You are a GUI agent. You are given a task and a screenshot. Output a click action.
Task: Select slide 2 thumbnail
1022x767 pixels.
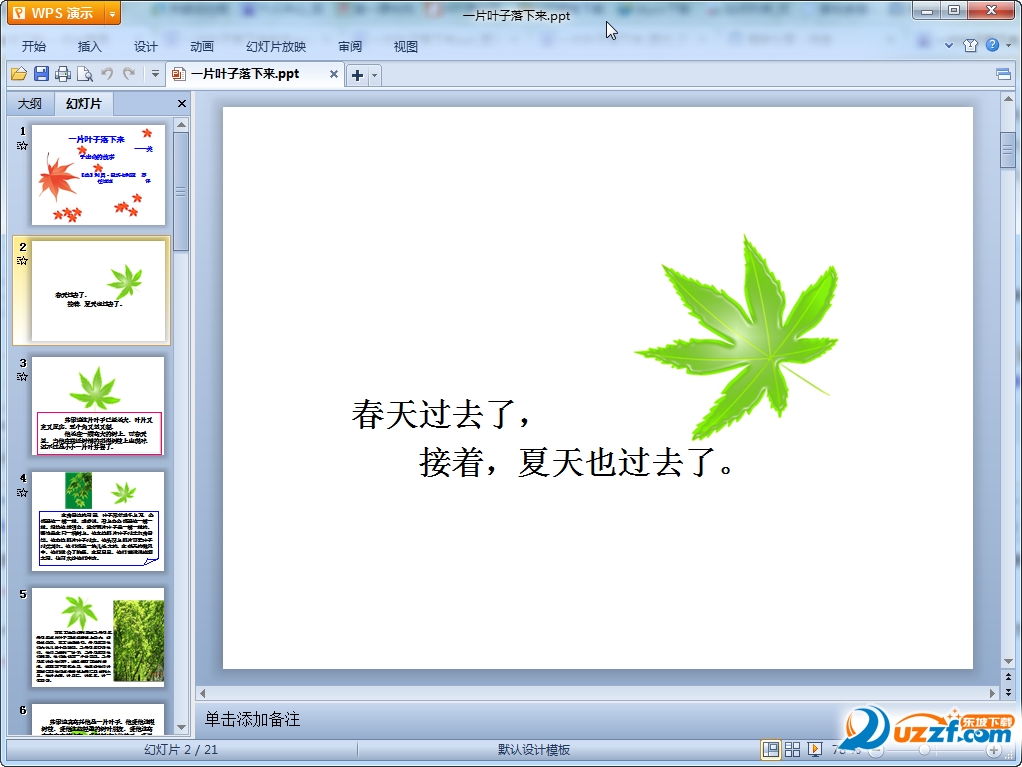(98, 291)
